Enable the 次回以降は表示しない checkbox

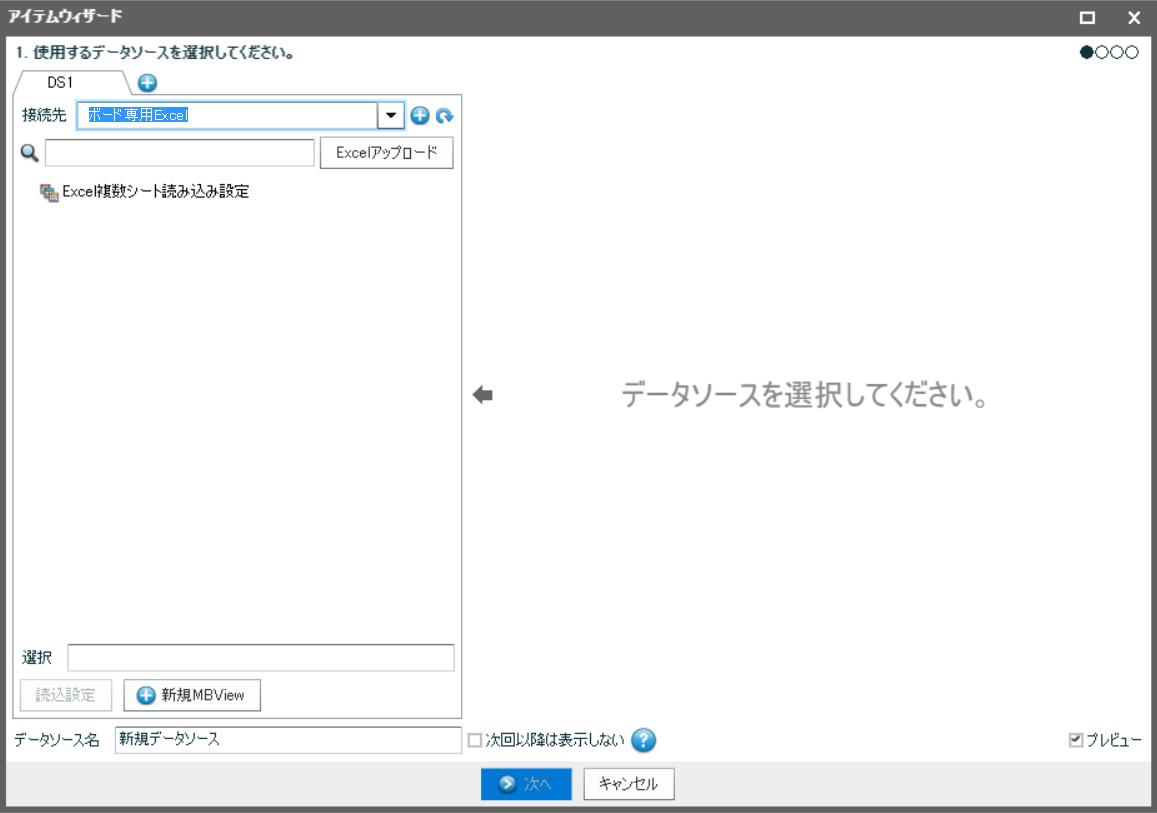click(475, 740)
